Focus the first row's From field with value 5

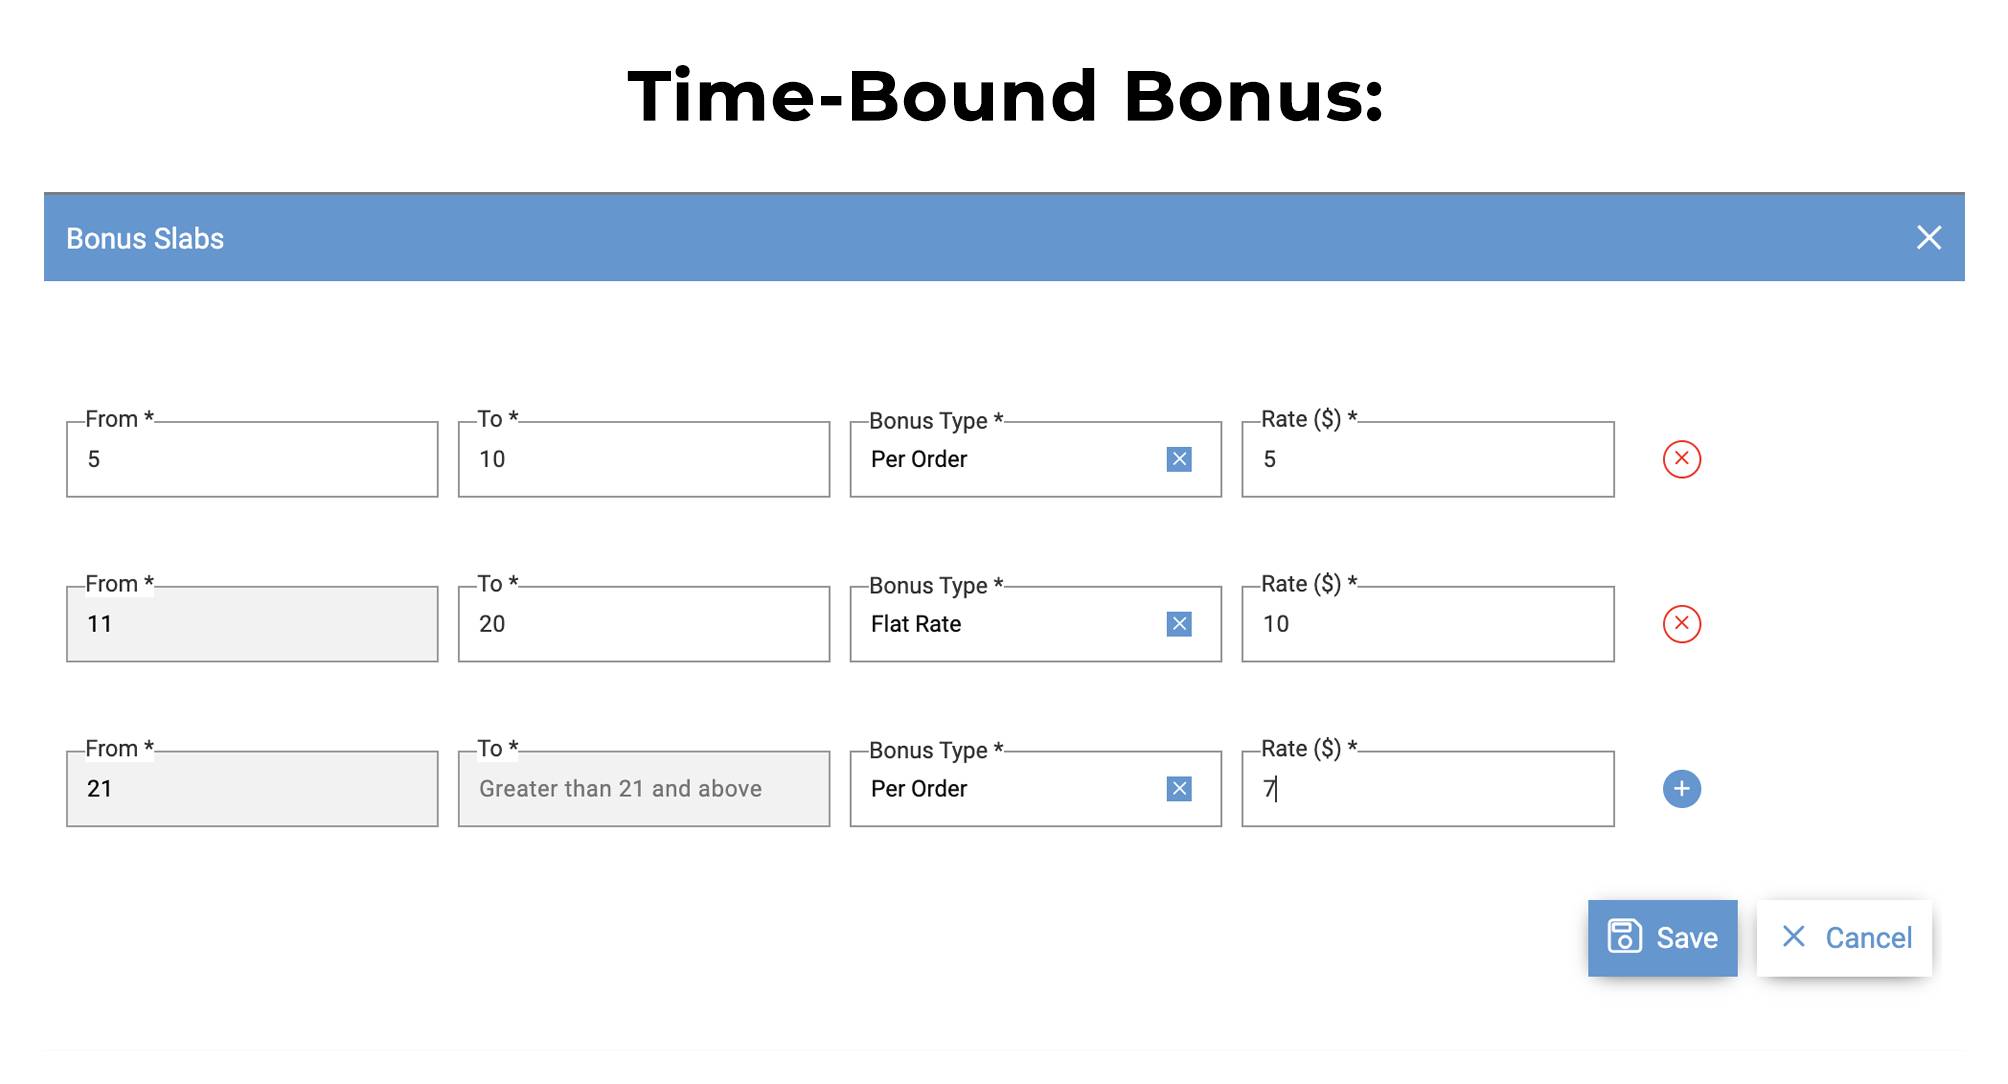[x=252, y=459]
